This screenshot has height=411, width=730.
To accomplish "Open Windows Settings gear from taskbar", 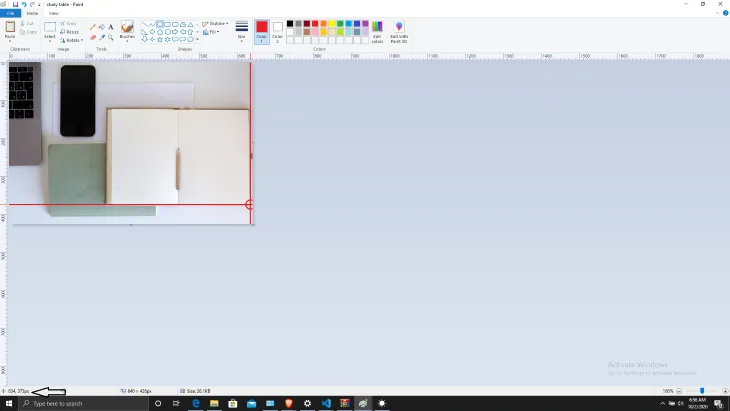I will (307, 404).
